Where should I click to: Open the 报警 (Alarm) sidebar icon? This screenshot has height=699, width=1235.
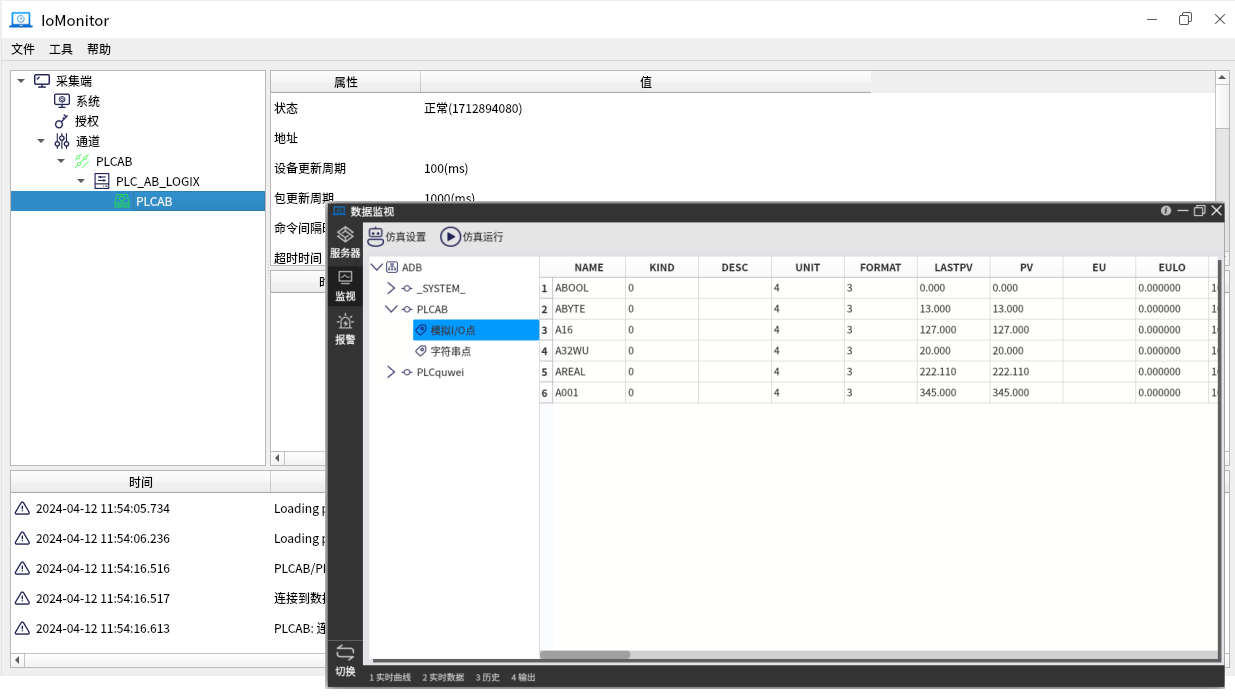(x=345, y=329)
